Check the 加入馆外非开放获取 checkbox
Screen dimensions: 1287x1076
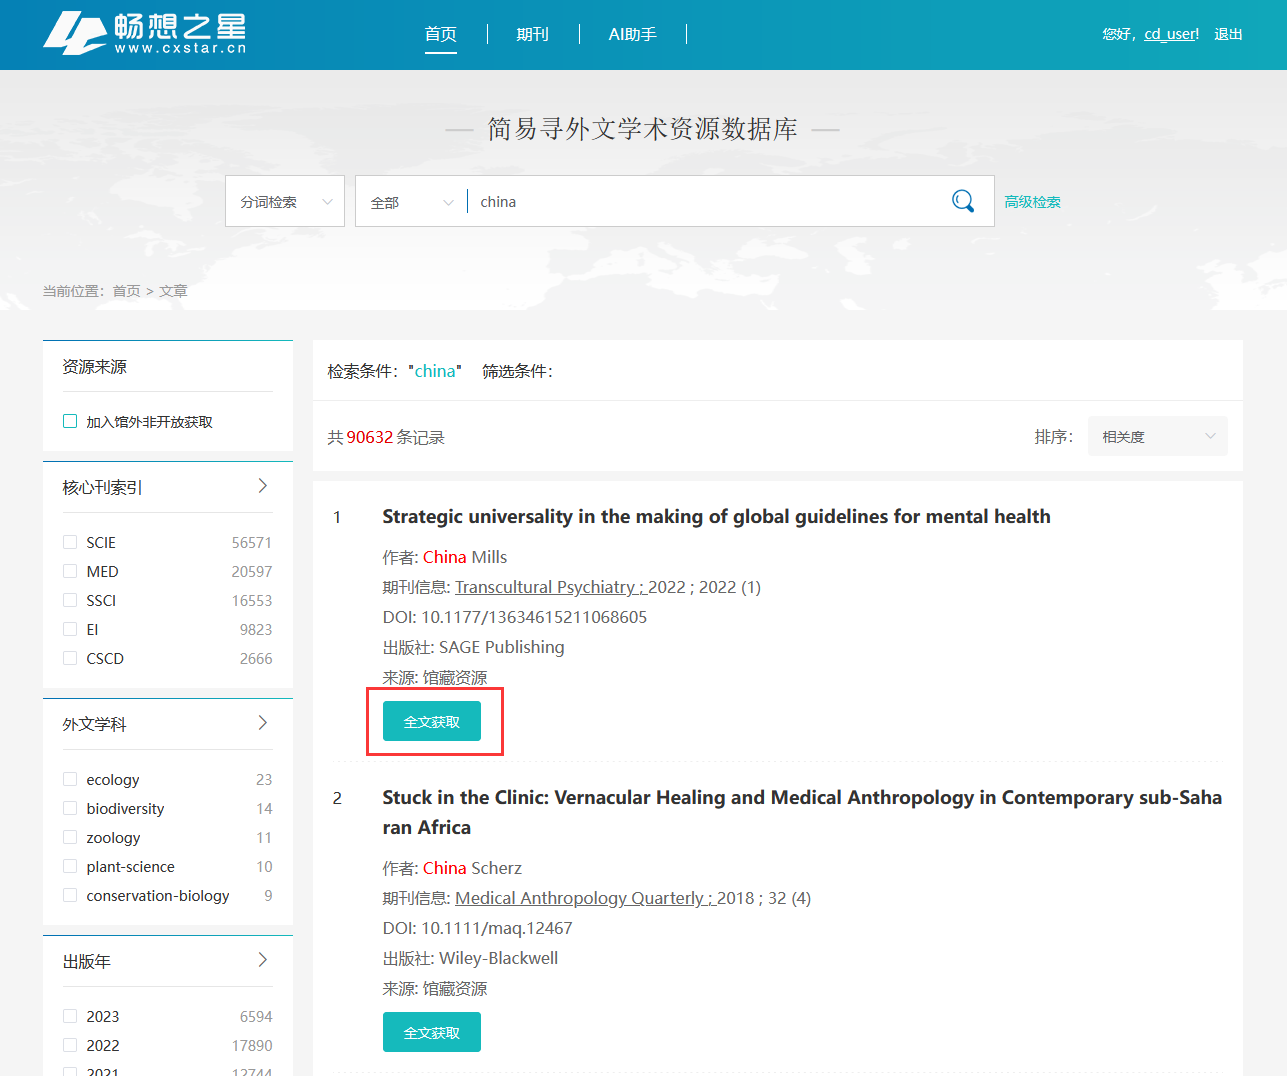pyautogui.click(x=70, y=421)
